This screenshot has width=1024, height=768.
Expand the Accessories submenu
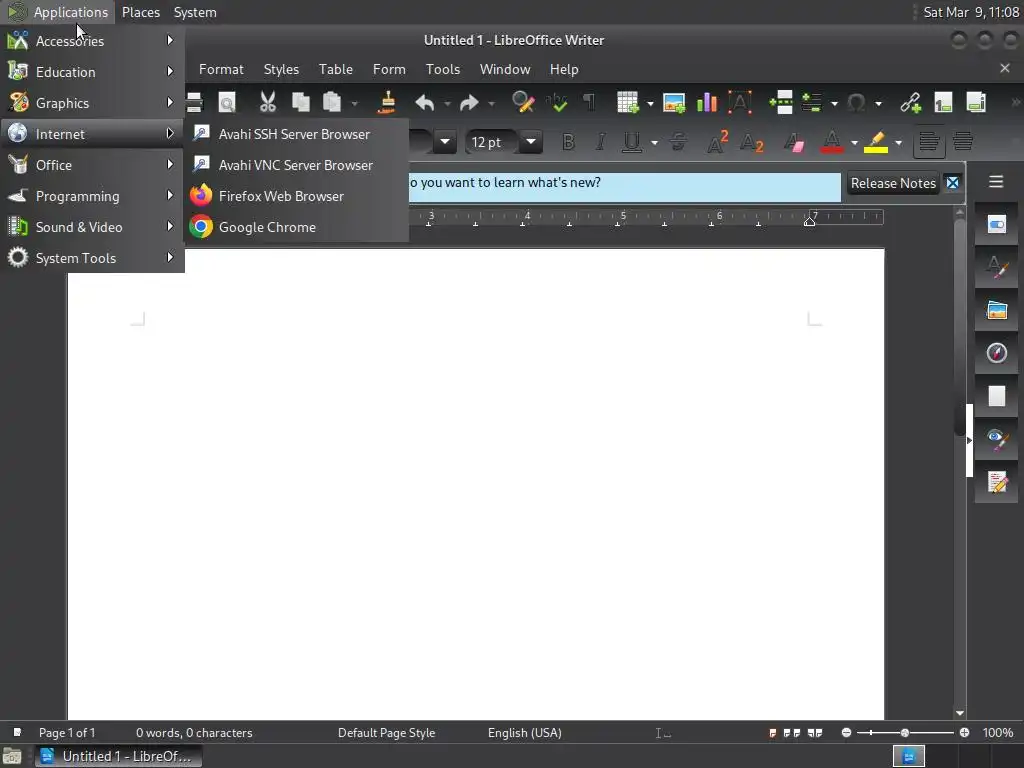tap(92, 40)
